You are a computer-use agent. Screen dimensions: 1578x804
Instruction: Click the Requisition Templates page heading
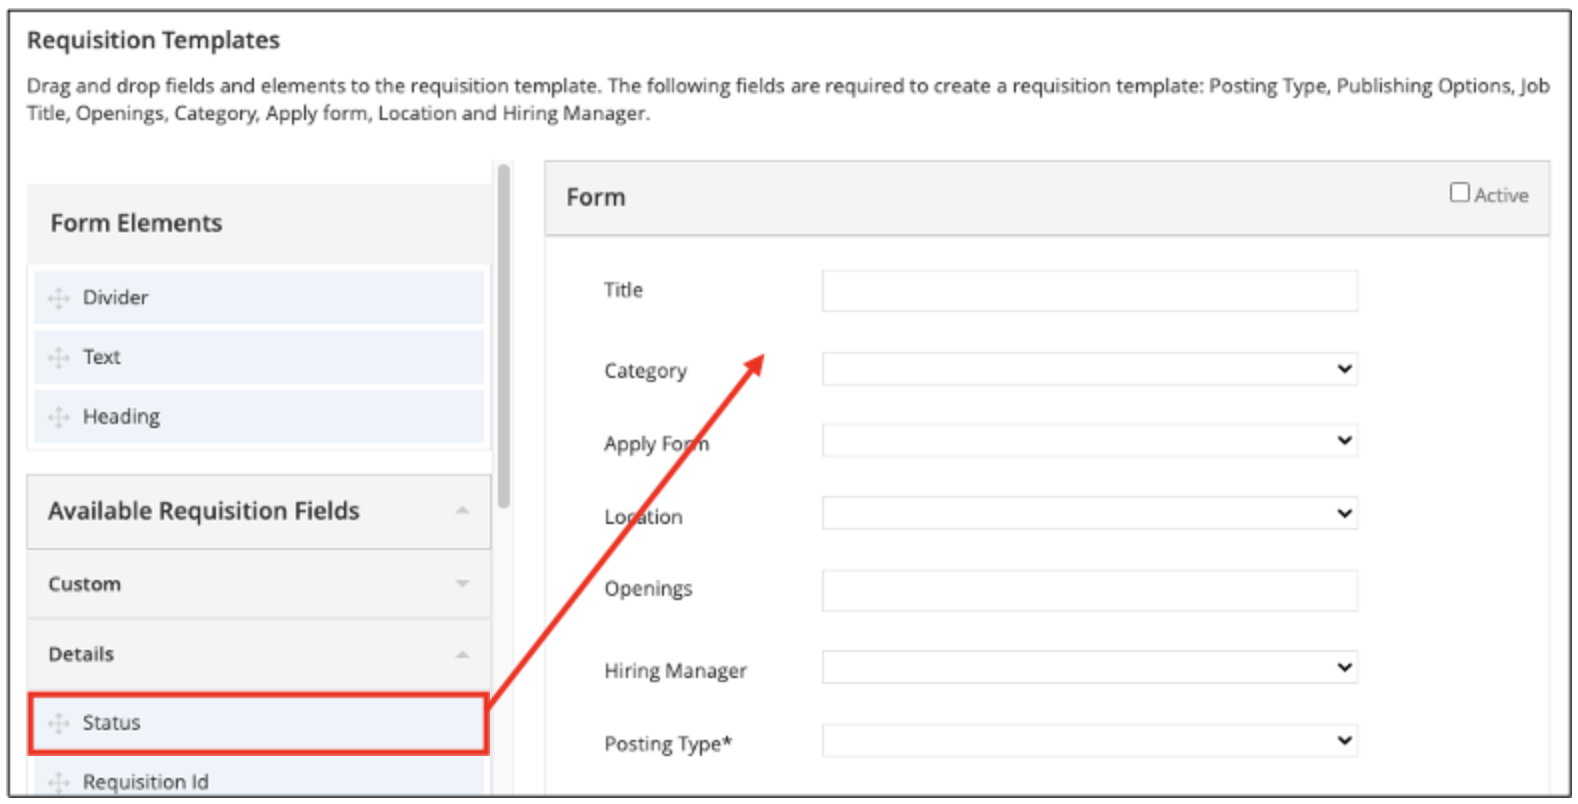[x=153, y=40]
